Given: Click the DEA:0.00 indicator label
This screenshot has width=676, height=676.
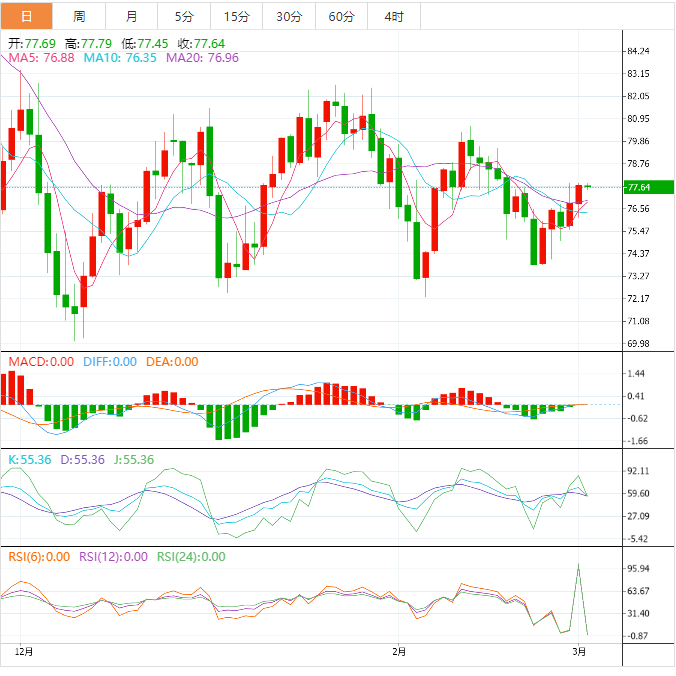Looking at the screenshot, I should 170,362.
